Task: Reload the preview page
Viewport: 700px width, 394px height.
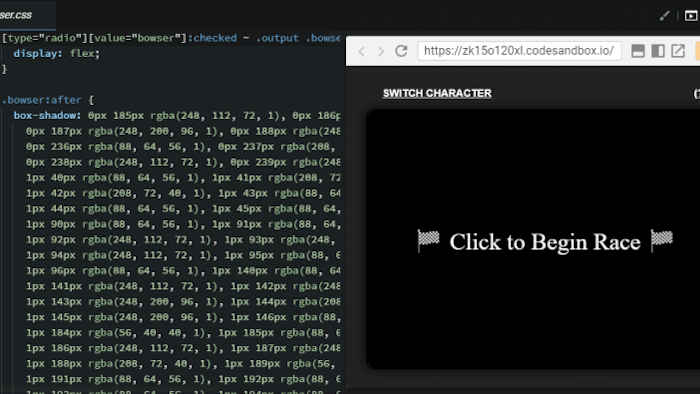Action: click(x=401, y=51)
